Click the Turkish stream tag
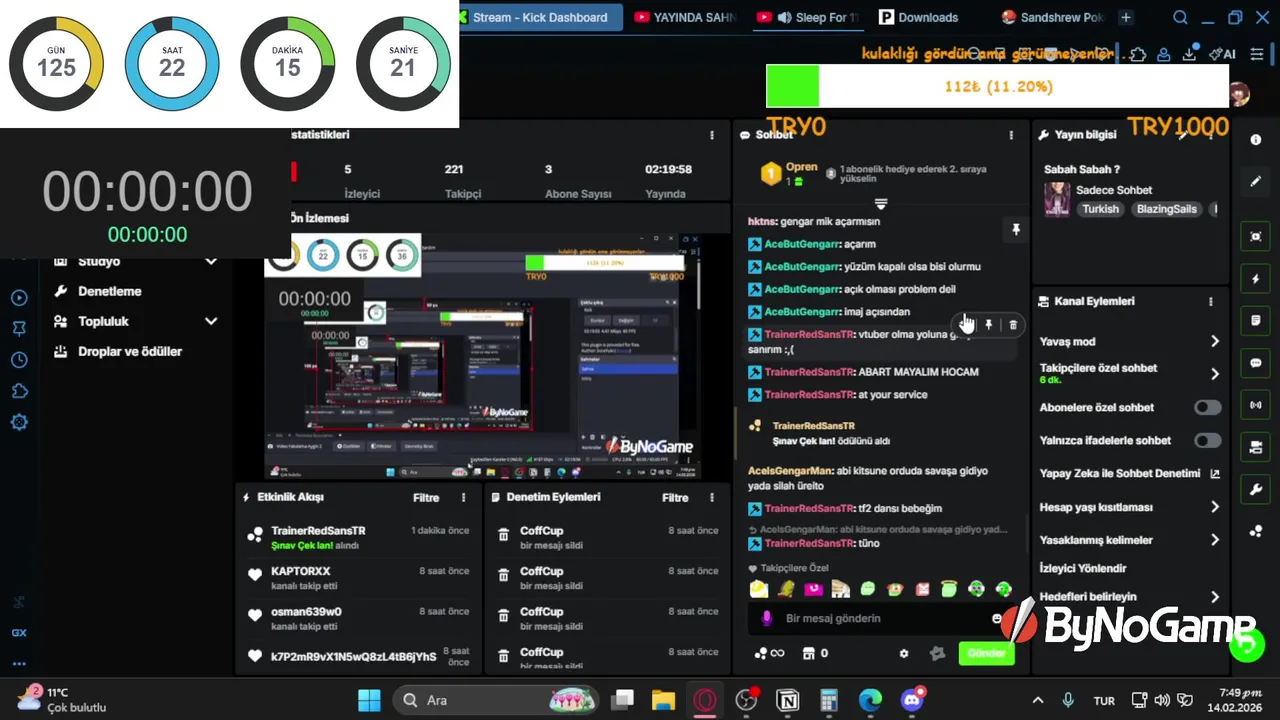The height and width of the screenshot is (720, 1280). coord(1100,209)
